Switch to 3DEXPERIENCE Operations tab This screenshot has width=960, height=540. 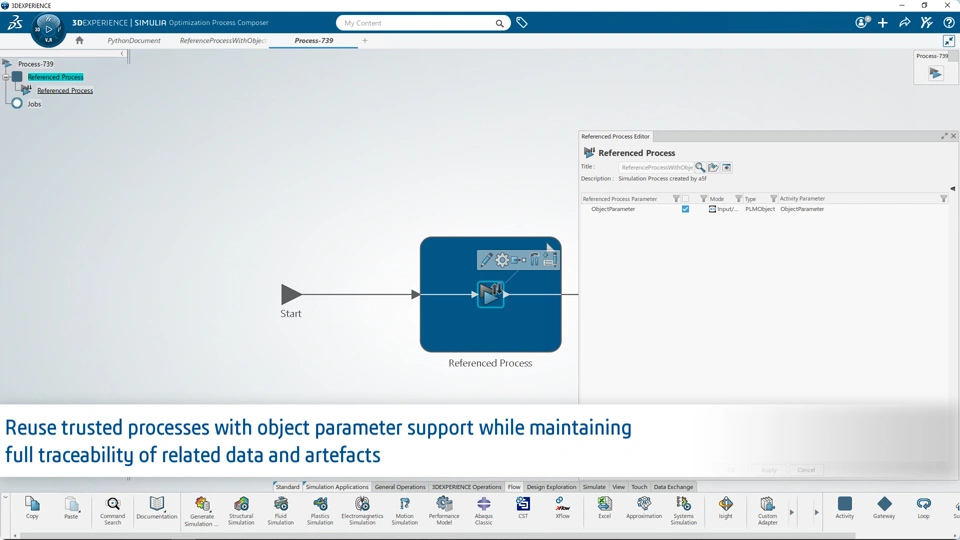467,487
